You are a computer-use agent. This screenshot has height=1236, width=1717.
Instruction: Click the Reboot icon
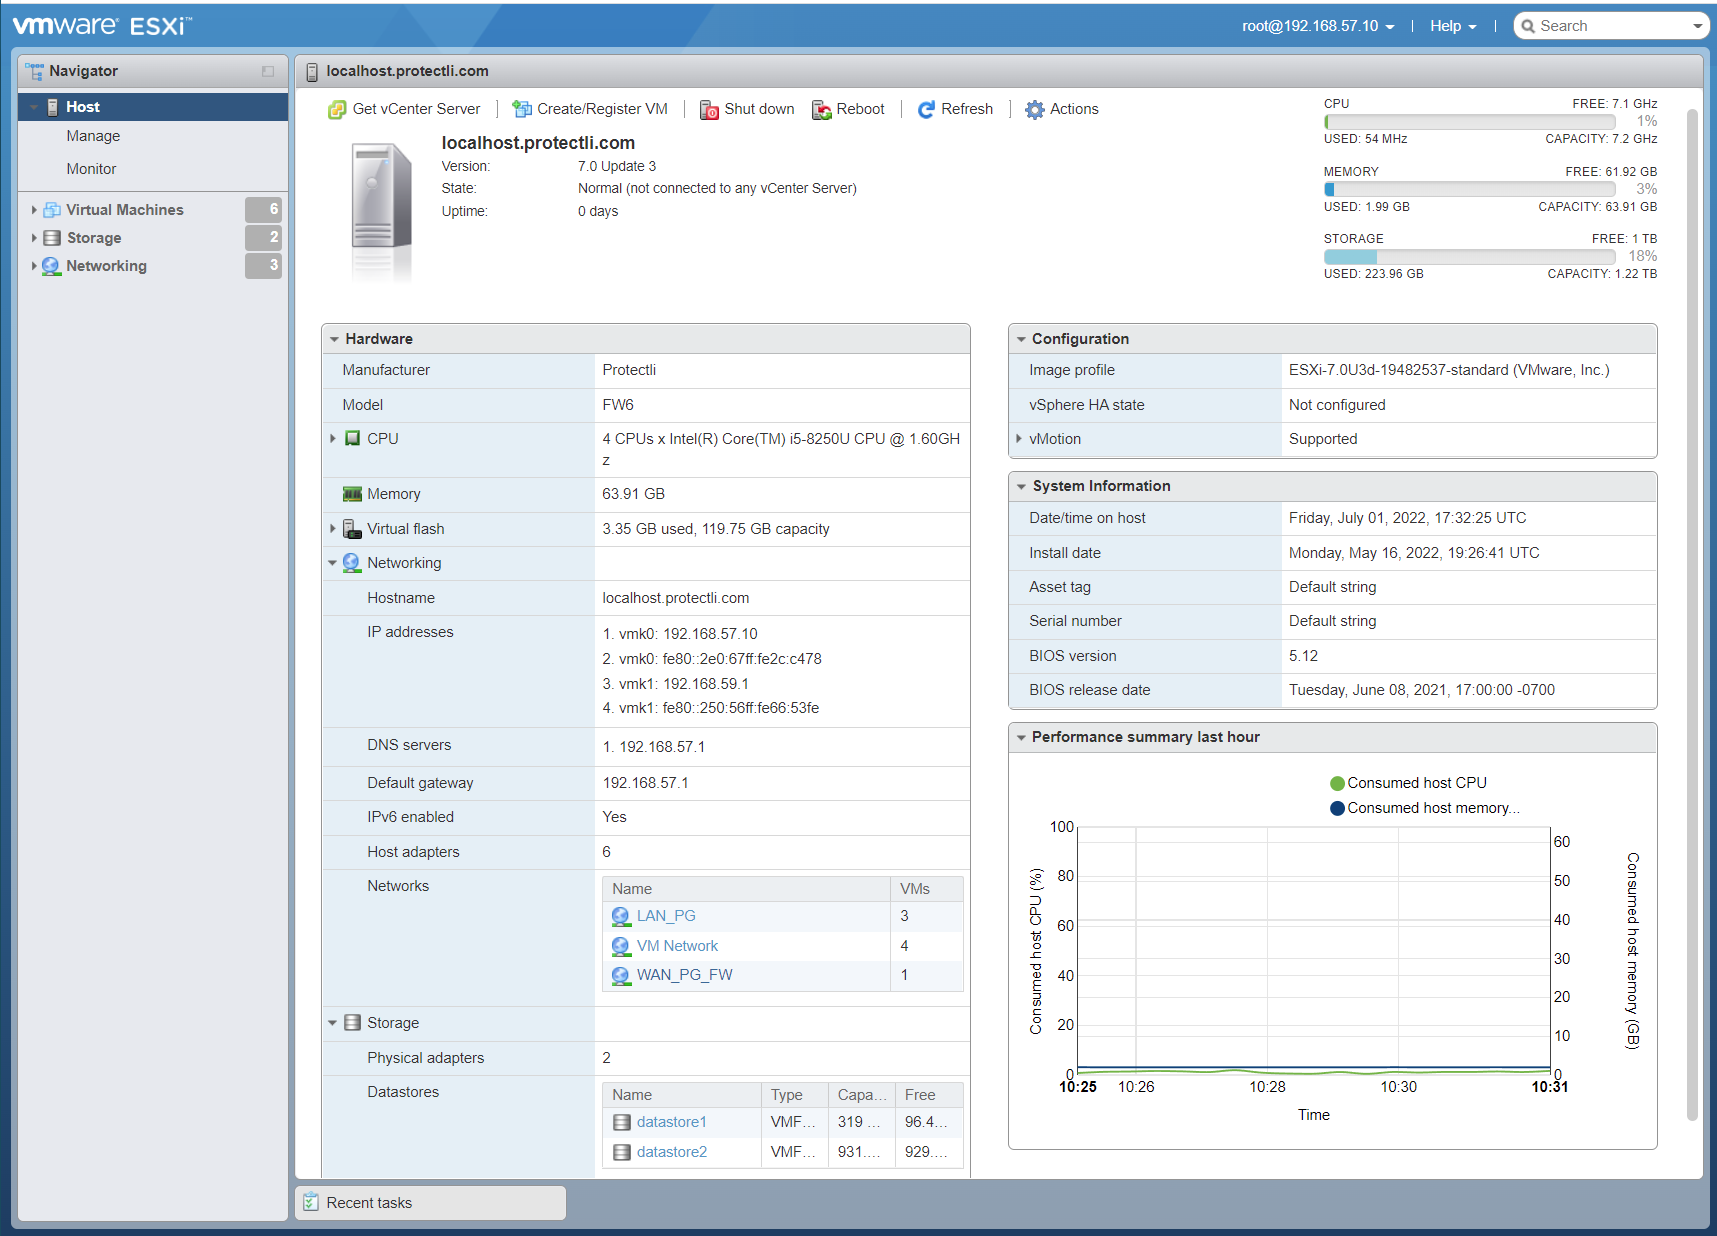(822, 110)
